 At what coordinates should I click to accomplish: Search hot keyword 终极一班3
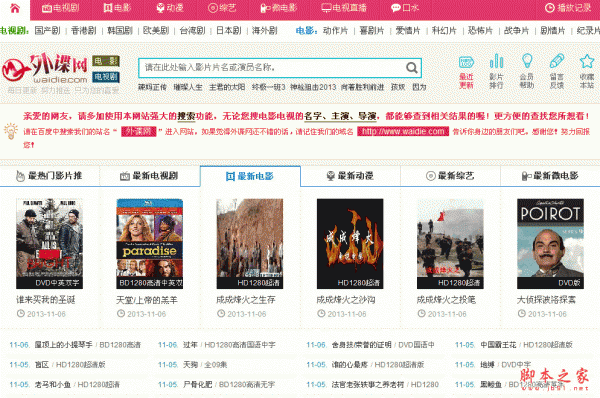(269, 87)
